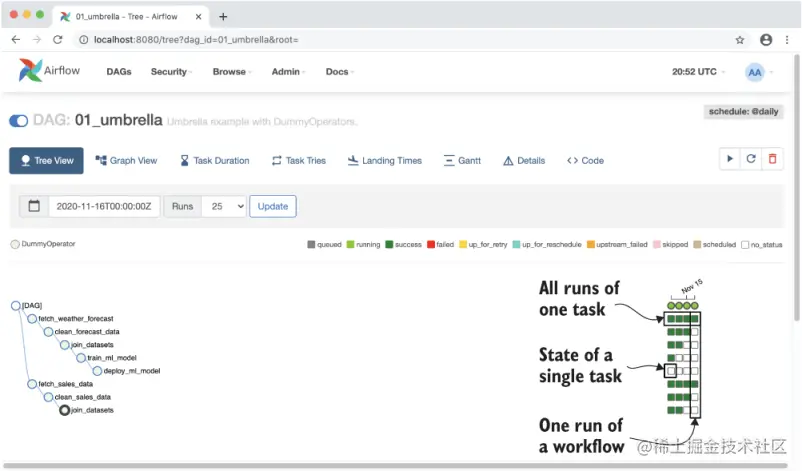Switch to the Task Duration tab
This screenshot has width=802, height=471.
pos(215,161)
